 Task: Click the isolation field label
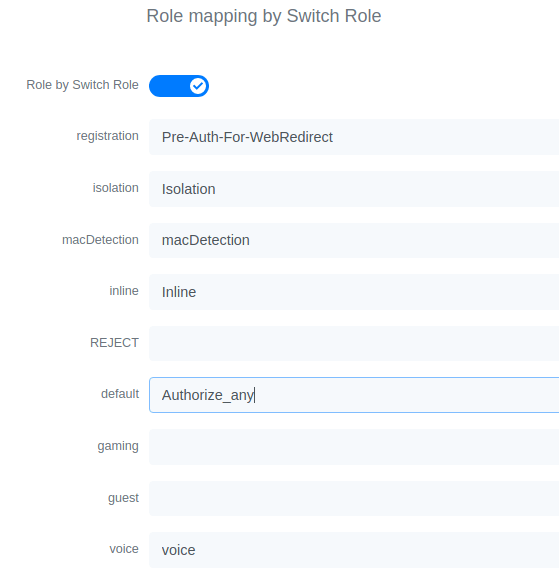click(116, 188)
